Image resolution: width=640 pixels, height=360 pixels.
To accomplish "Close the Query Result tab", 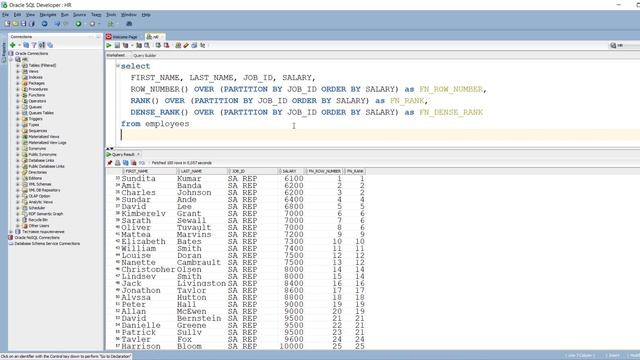I will coord(138,154).
